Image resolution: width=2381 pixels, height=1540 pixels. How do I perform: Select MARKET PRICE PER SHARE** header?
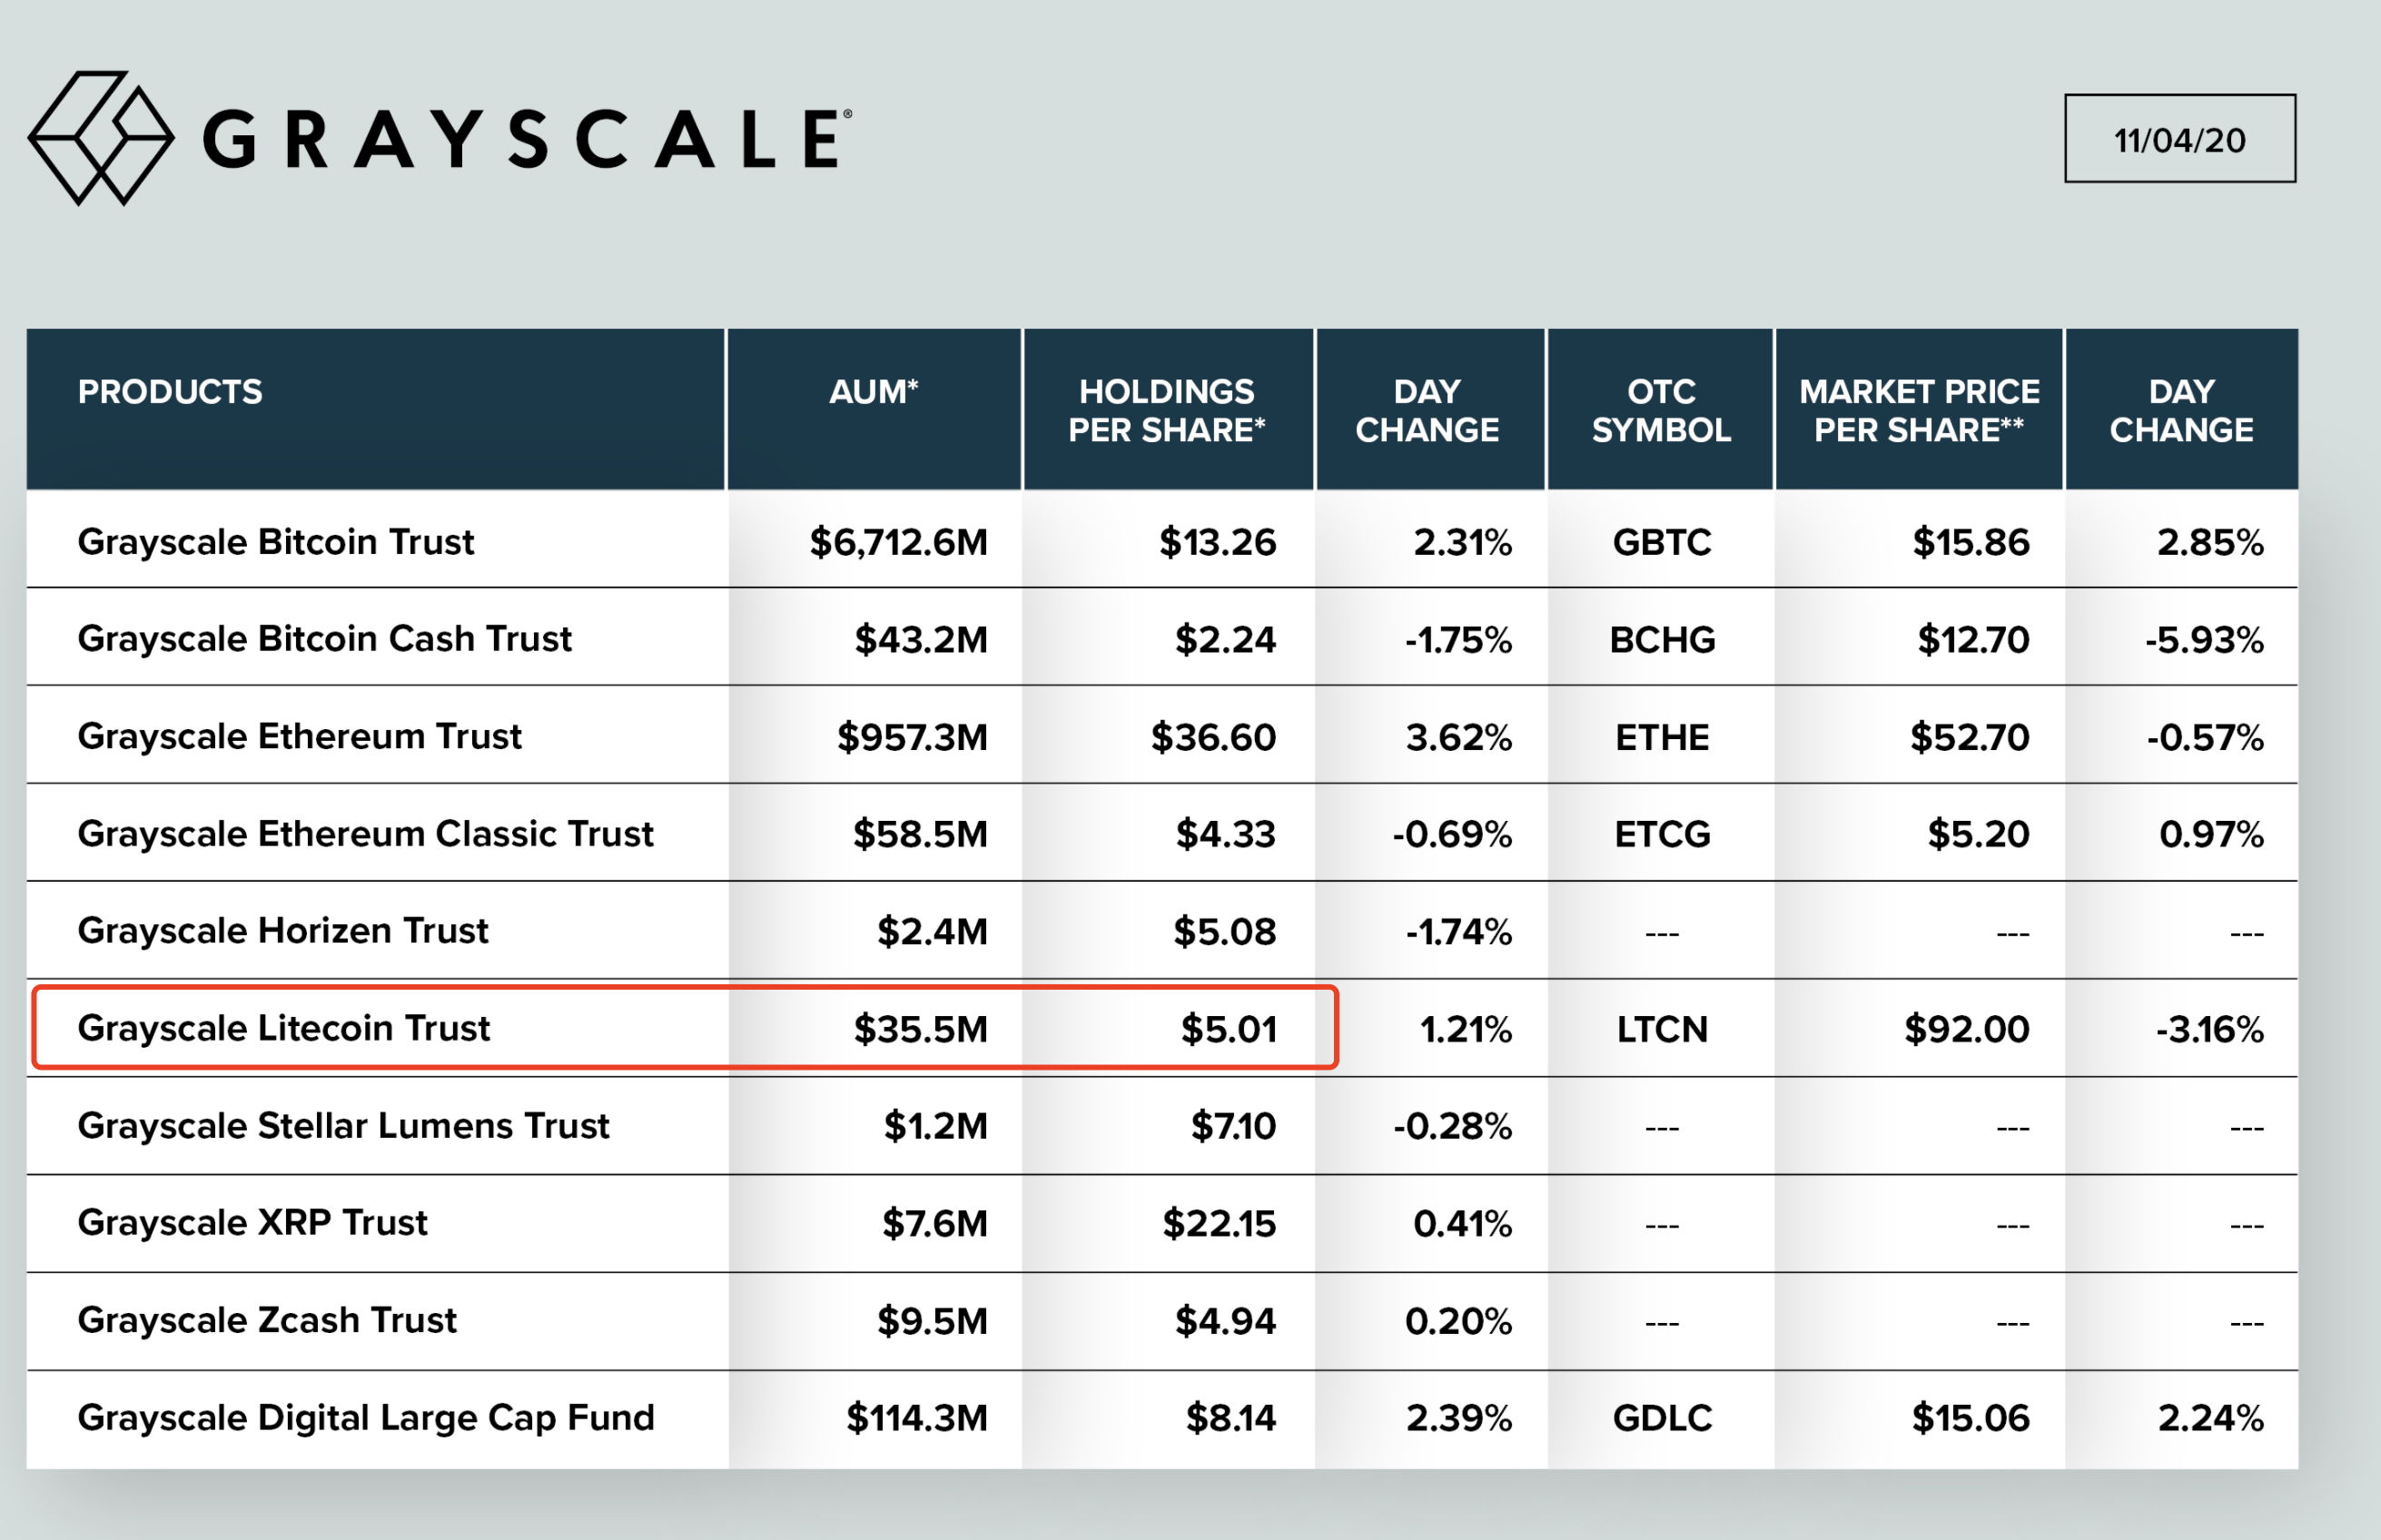click(1919, 410)
